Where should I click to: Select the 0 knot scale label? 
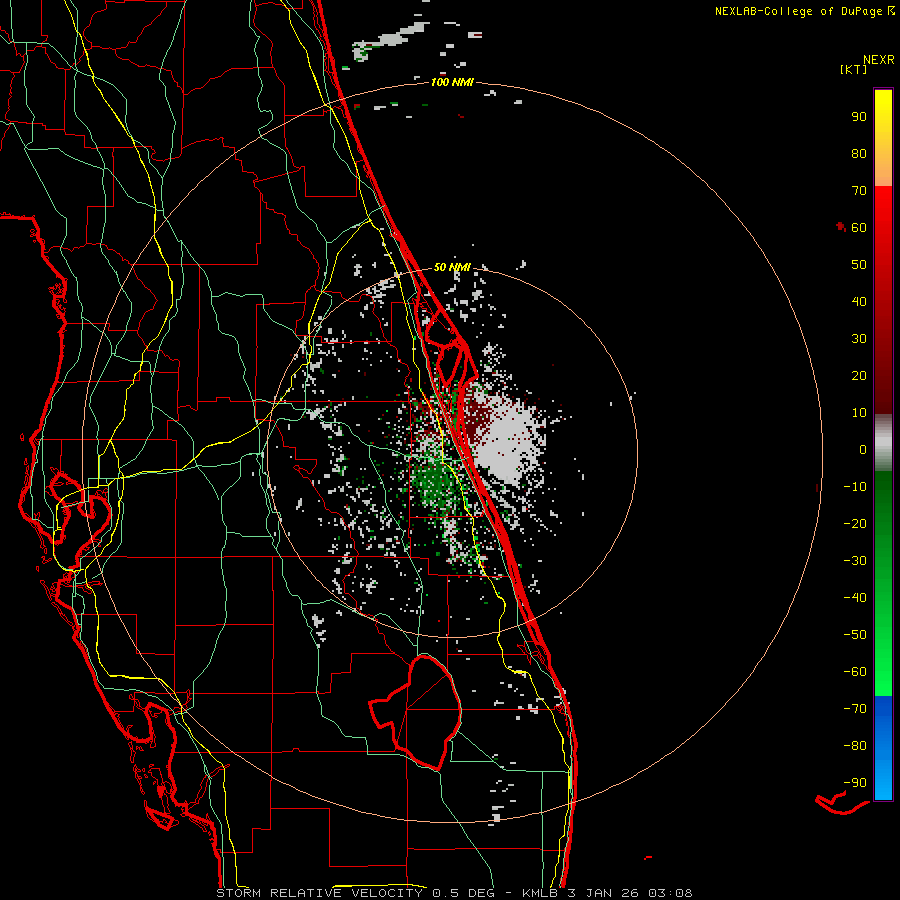pos(863,449)
